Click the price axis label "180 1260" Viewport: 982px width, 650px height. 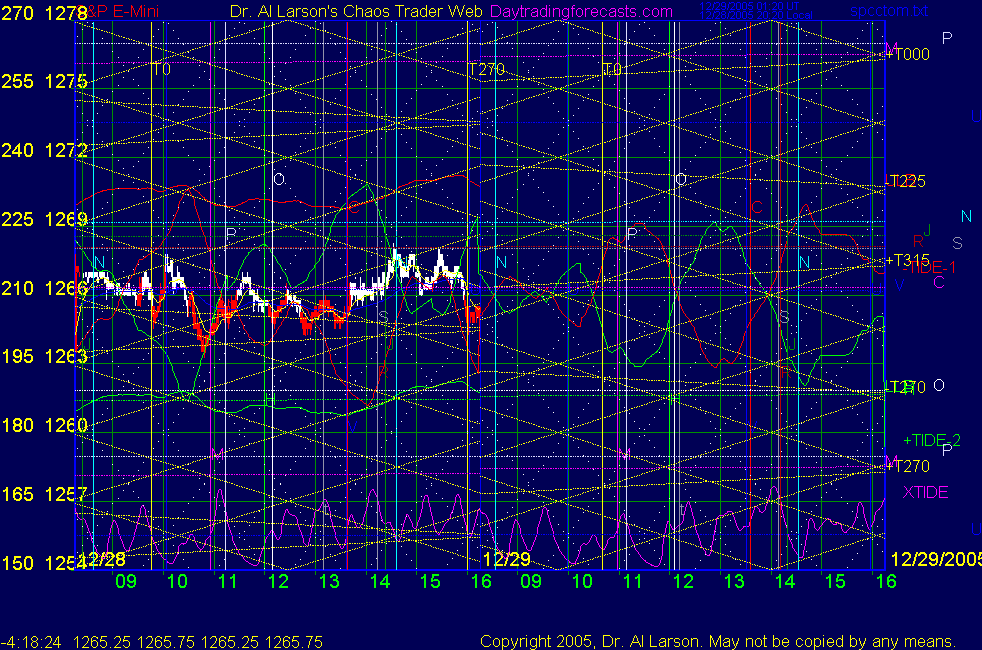(44, 425)
